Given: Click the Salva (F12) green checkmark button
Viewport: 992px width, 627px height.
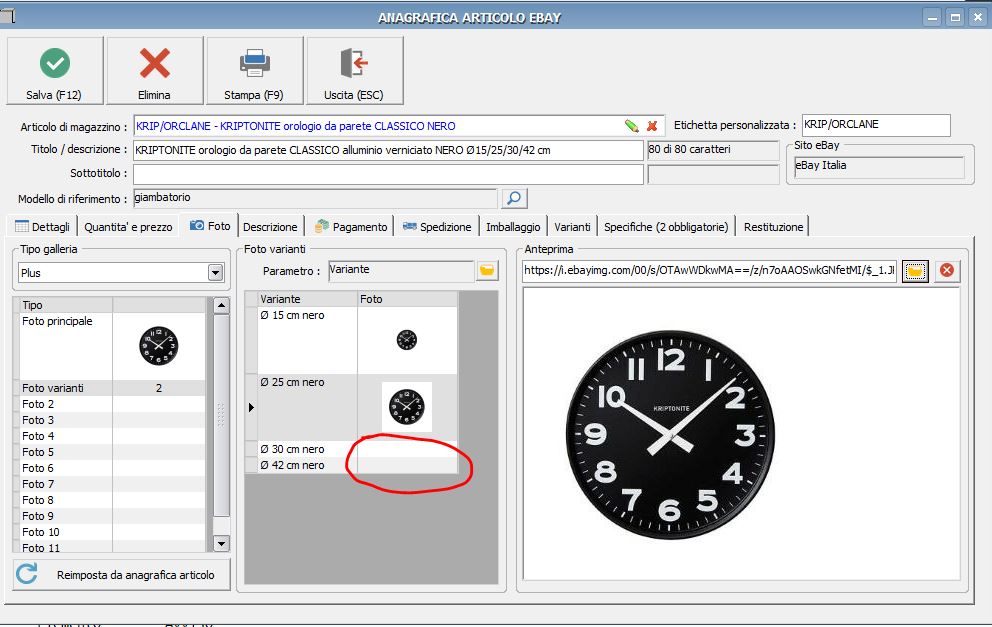Looking at the screenshot, I should click(54, 70).
